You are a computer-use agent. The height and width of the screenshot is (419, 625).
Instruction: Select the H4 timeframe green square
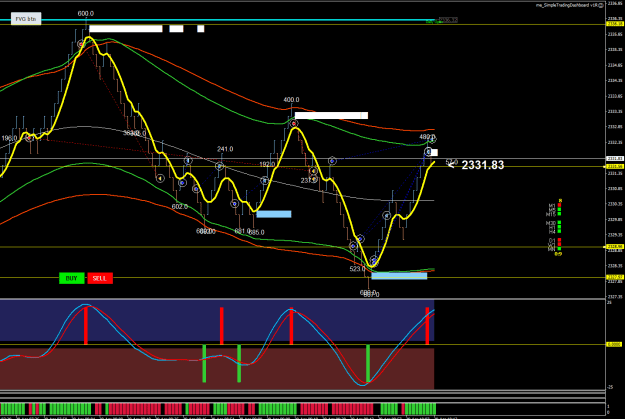559,231
